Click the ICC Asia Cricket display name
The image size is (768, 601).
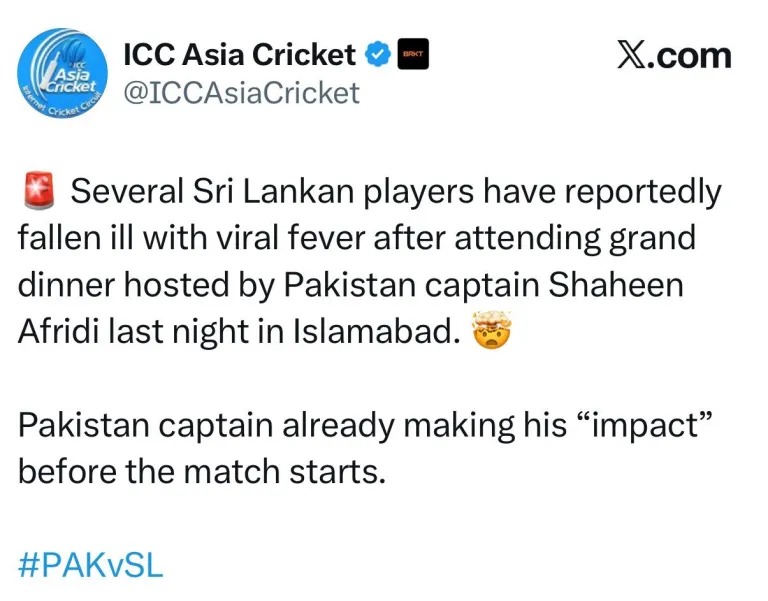tap(238, 54)
